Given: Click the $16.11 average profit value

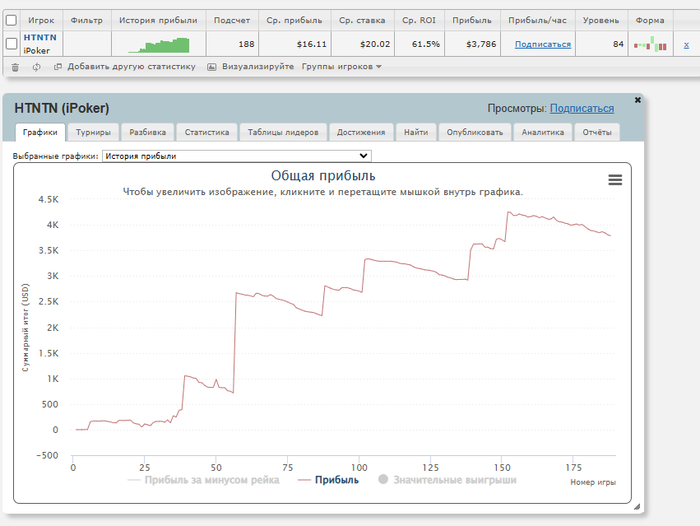Looking at the screenshot, I should 312,44.
